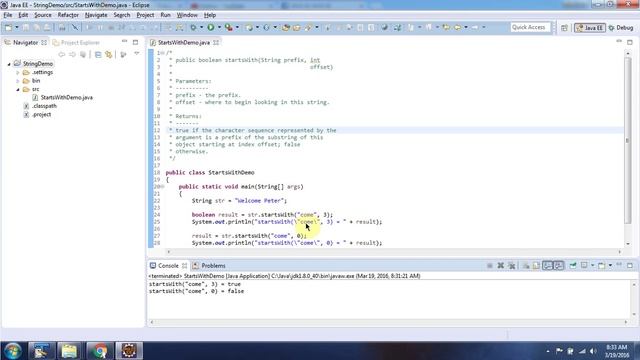The width and height of the screenshot is (640, 360).
Task: Switch to the Project Explorer tab
Action: coord(76,42)
